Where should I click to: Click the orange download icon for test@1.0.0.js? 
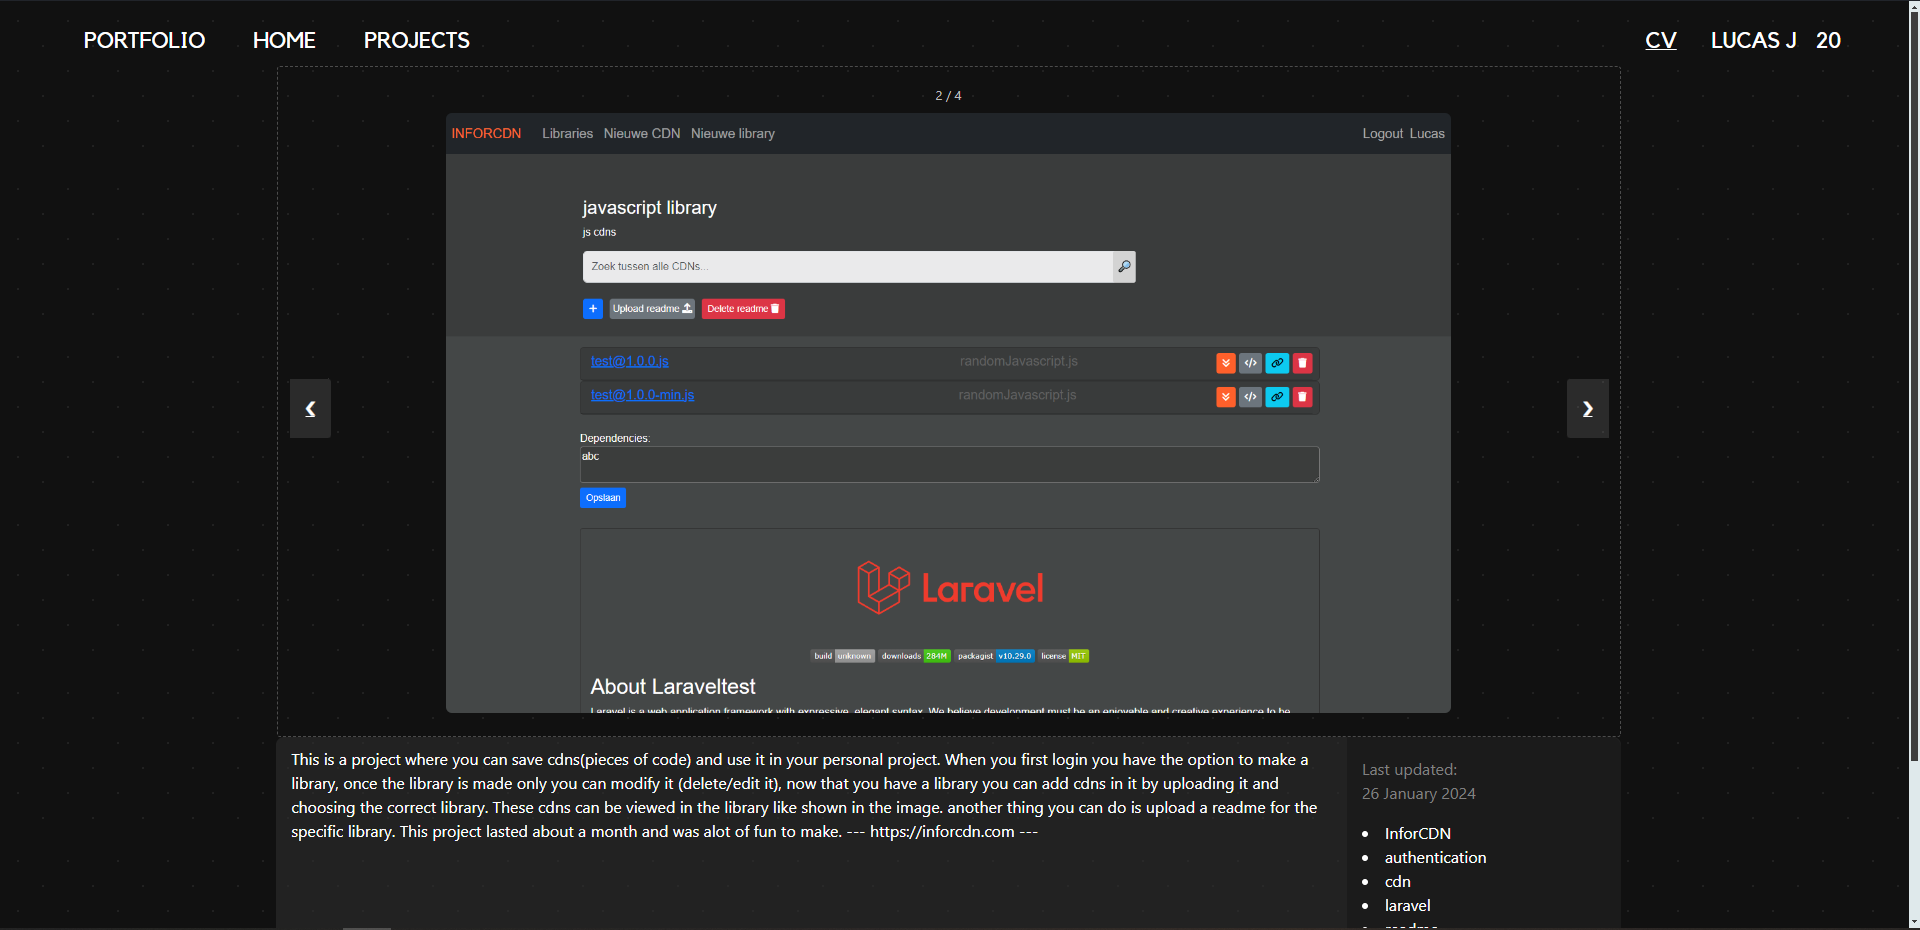(1225, 363)
